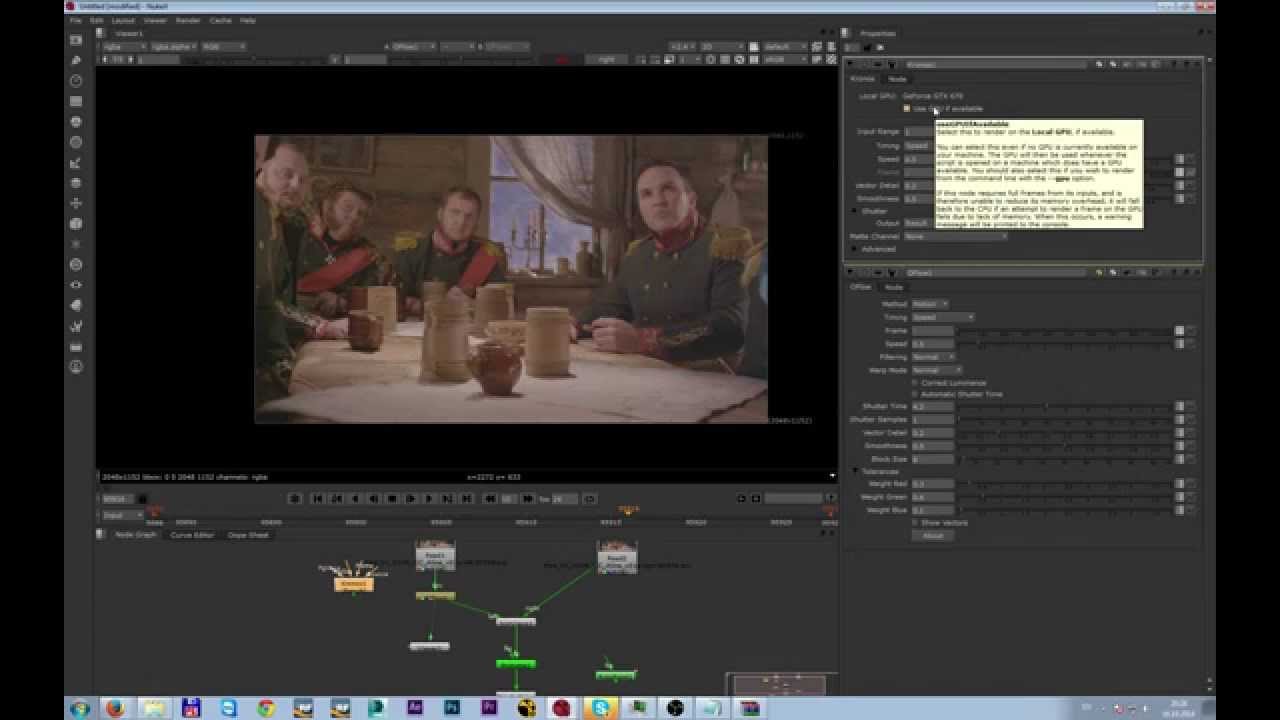The width and height of the screenshot is (1280, 720).
Task: Open the Timing dropdown in OFlow
Action: point(942,317)
